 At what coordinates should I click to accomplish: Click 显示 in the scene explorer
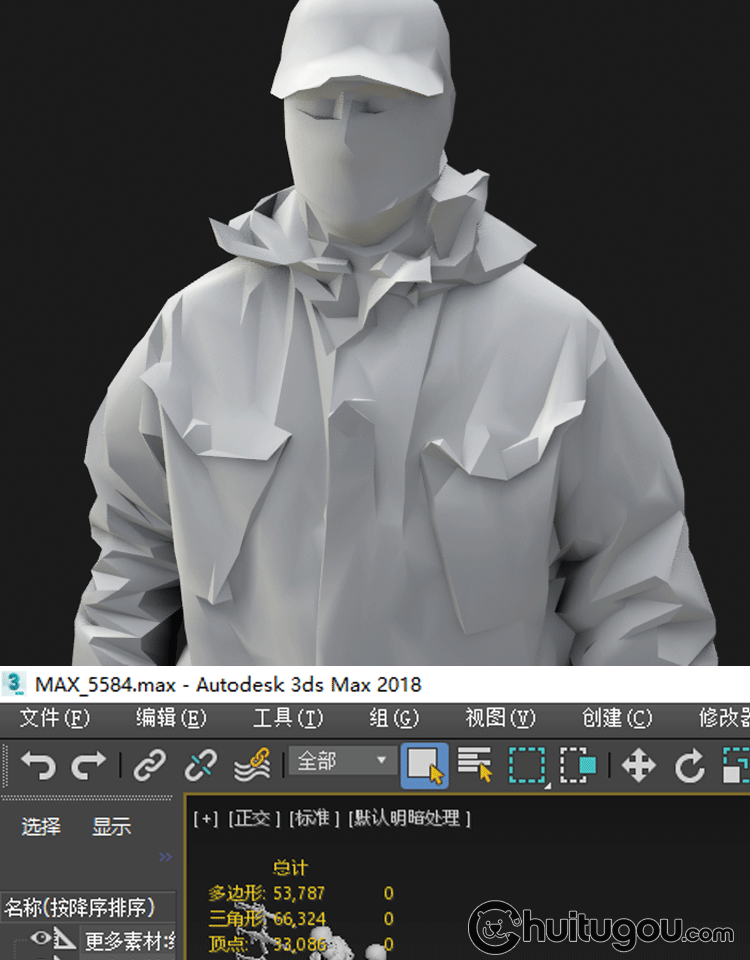click(x=111, y=827)
